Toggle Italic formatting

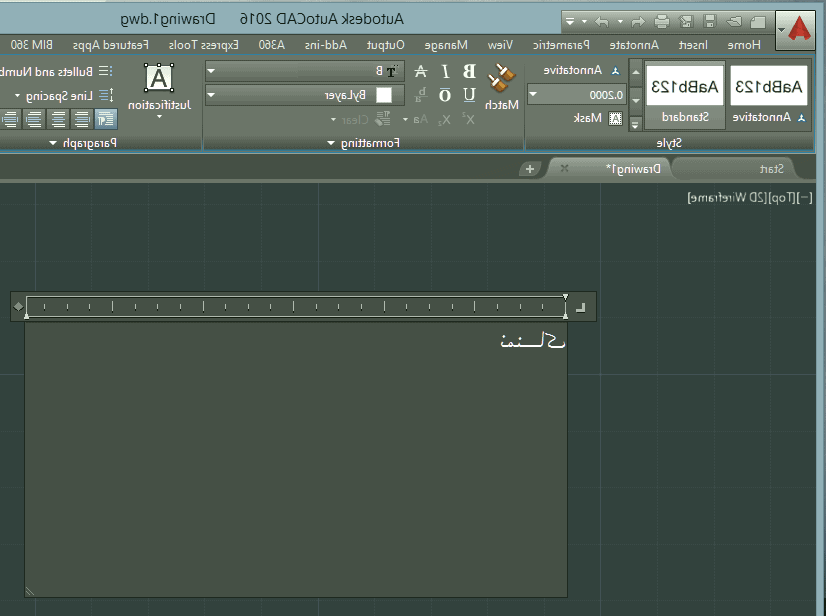point(445,71)
